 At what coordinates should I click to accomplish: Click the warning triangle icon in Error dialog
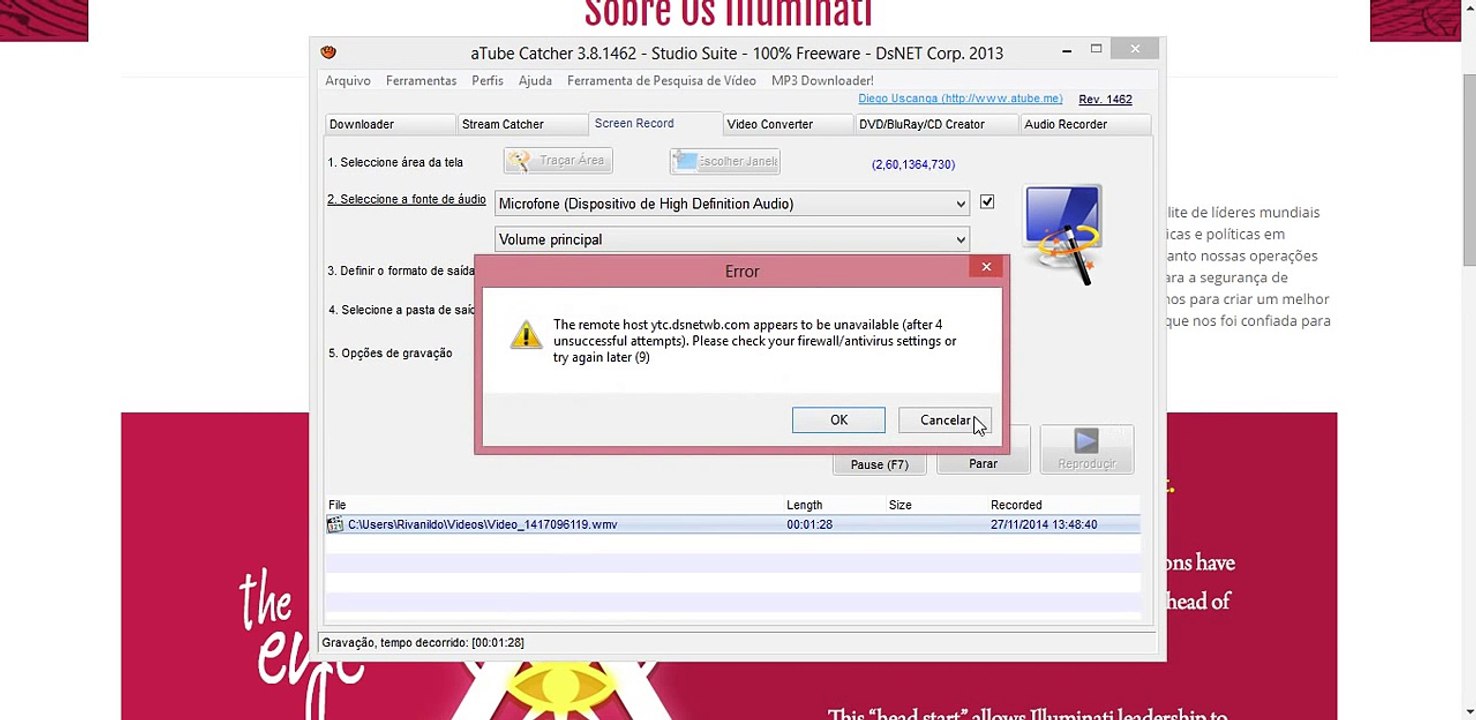pos(526,334)
